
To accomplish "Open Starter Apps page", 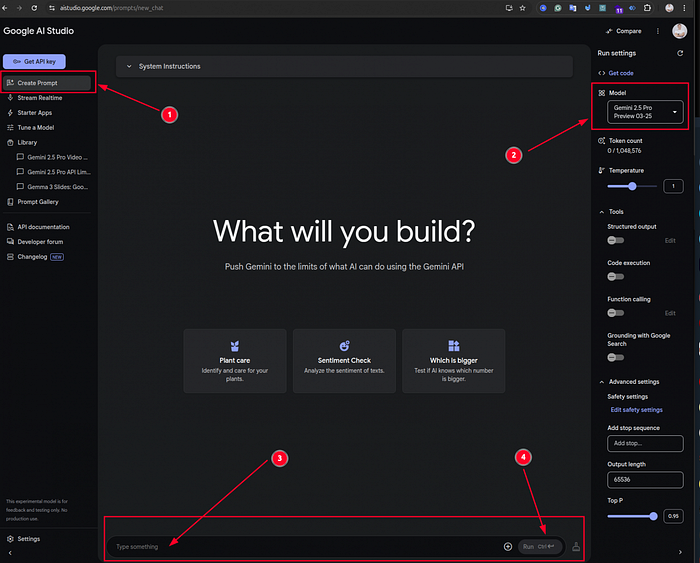I will click(34, 113).
